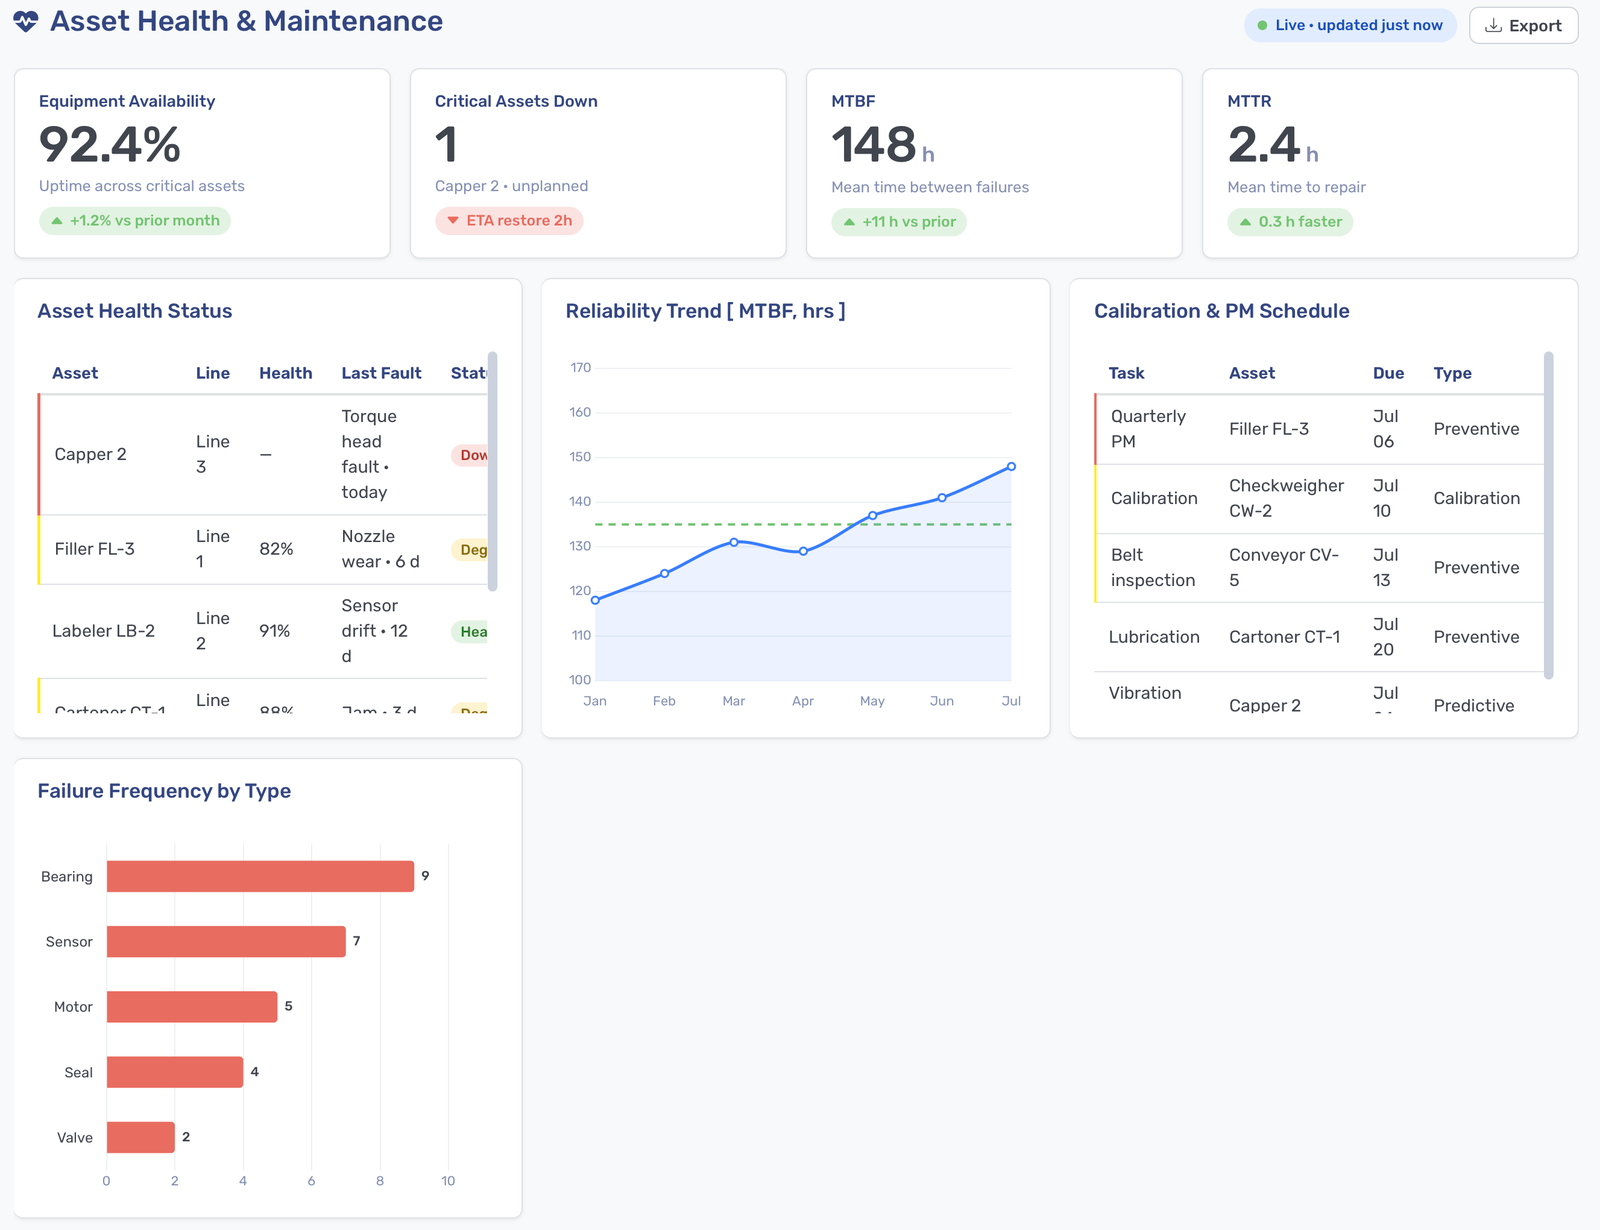Click the Seal failure bar
Image resolution: width=1600 pixels, height=1230 pixels.
point(175,1072)
